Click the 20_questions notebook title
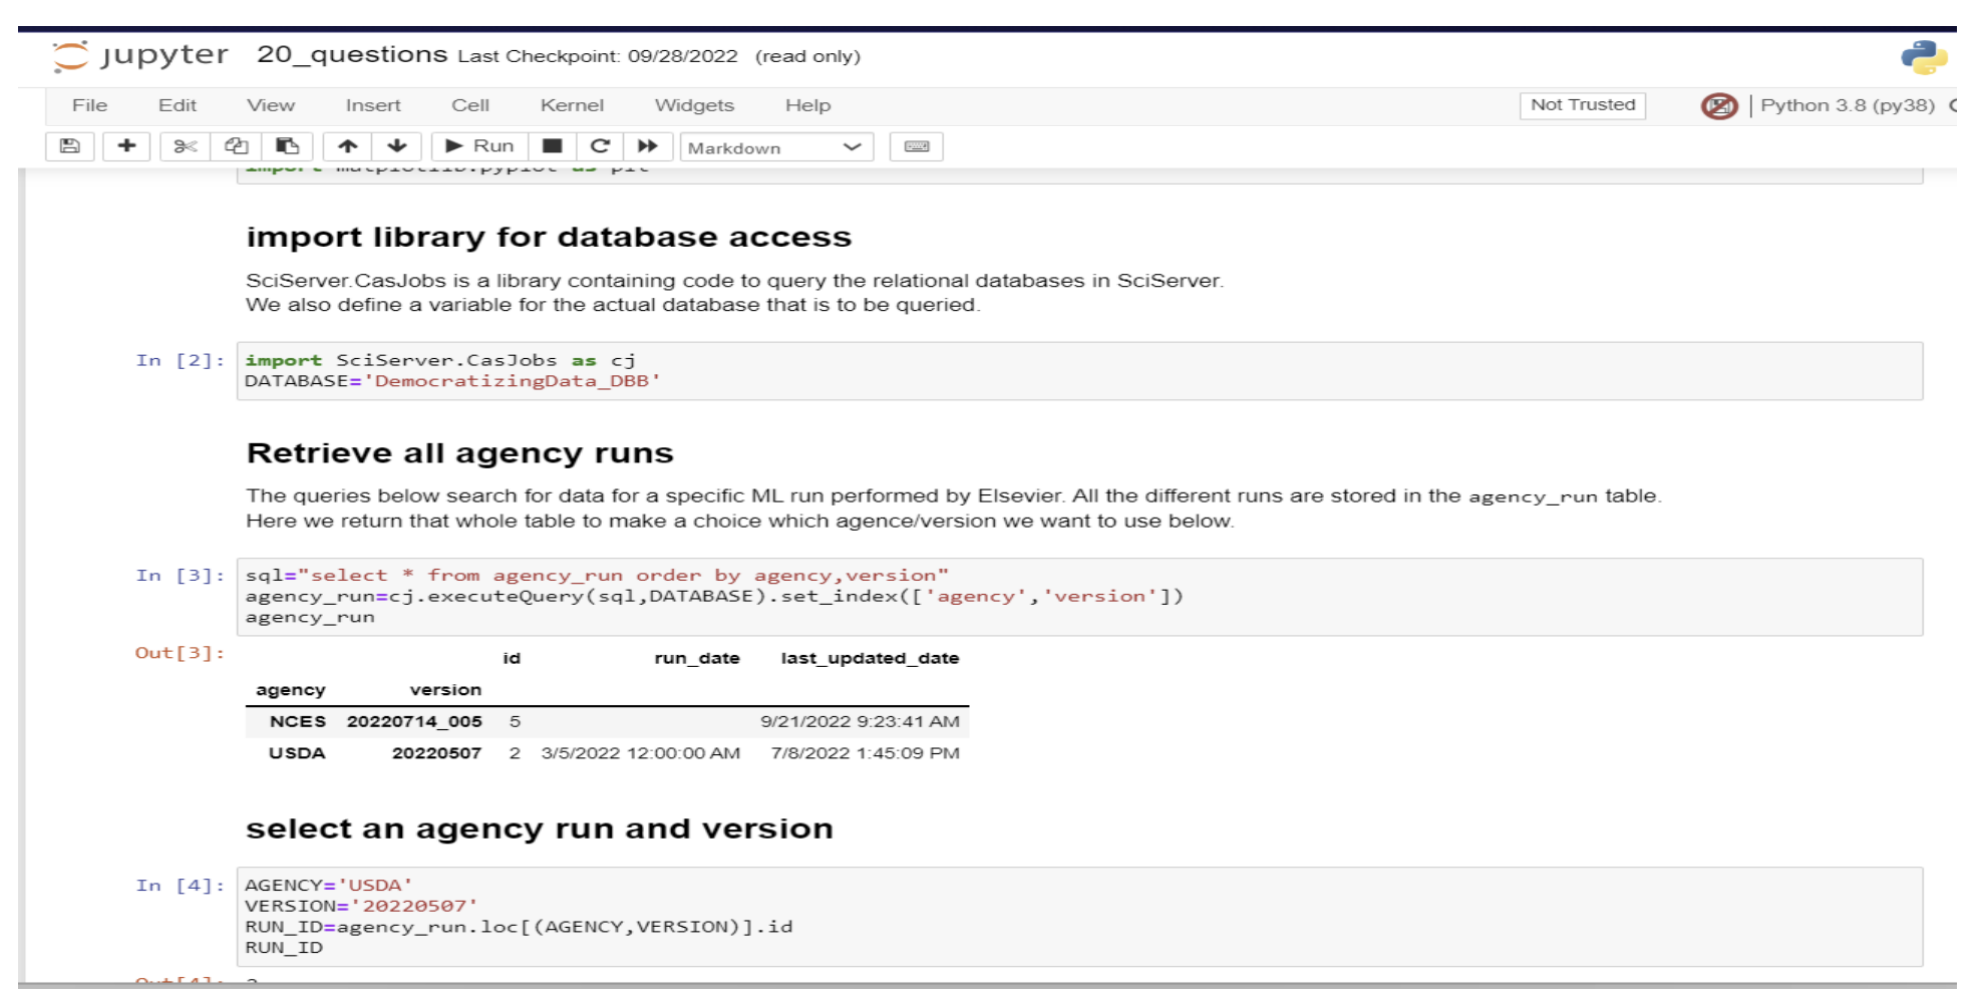This screenshot has height=996, width=1972. pyautogui.click(x=352, y=54)
